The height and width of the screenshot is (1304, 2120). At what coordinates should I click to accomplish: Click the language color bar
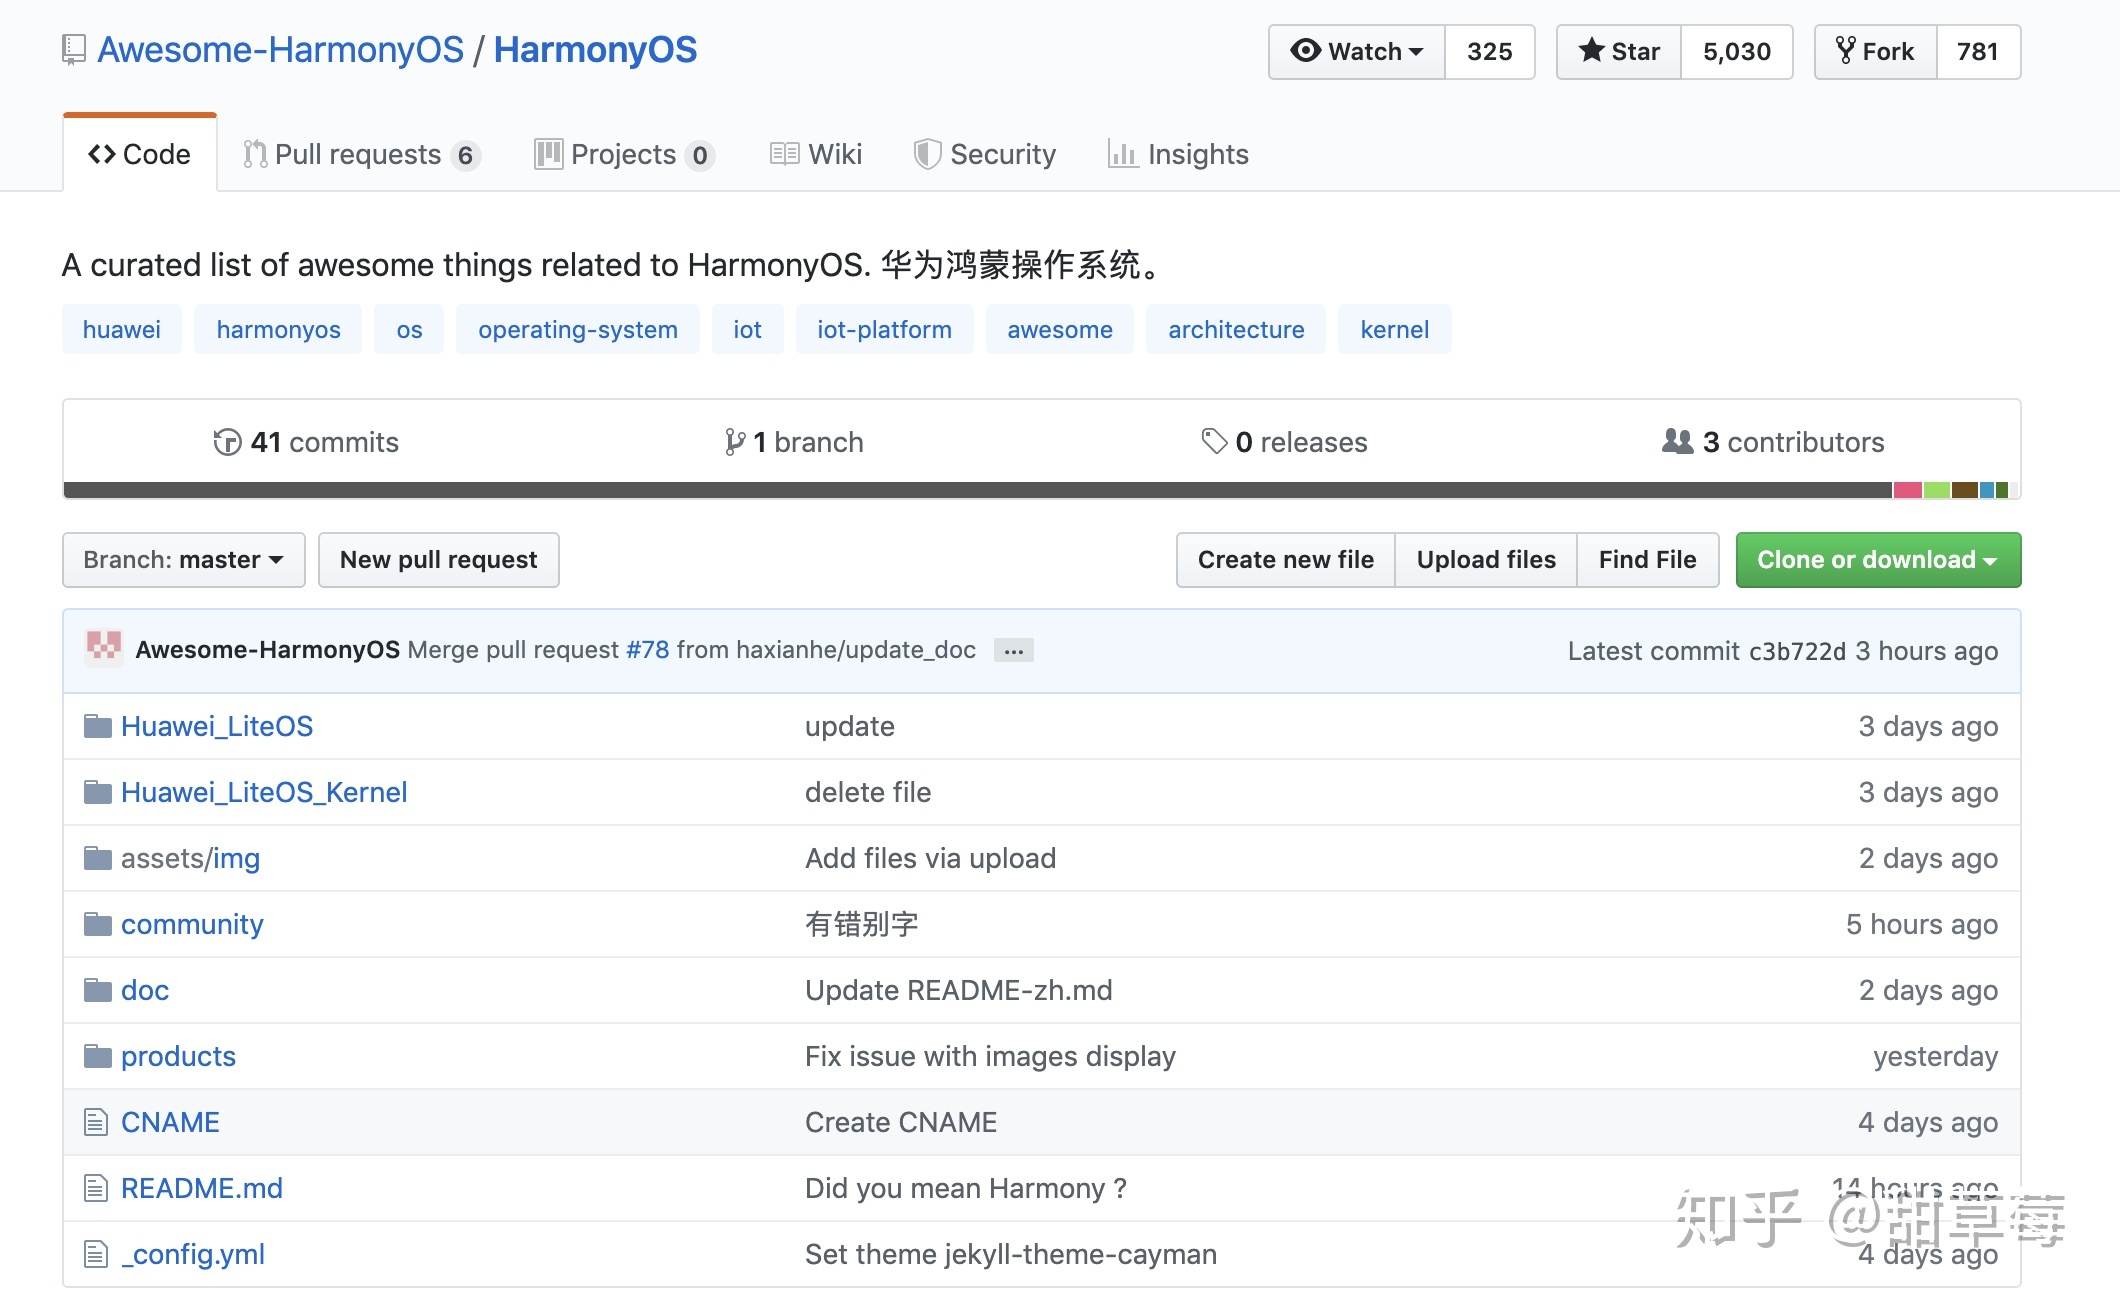pyautogui.click(x=1042, y=490)
